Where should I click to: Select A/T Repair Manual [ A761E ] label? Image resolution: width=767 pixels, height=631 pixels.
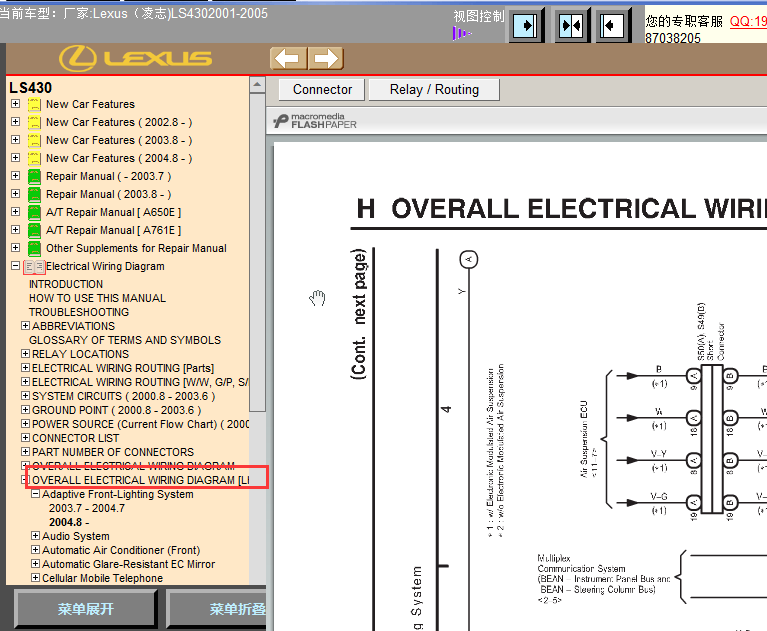coord(113,230)
